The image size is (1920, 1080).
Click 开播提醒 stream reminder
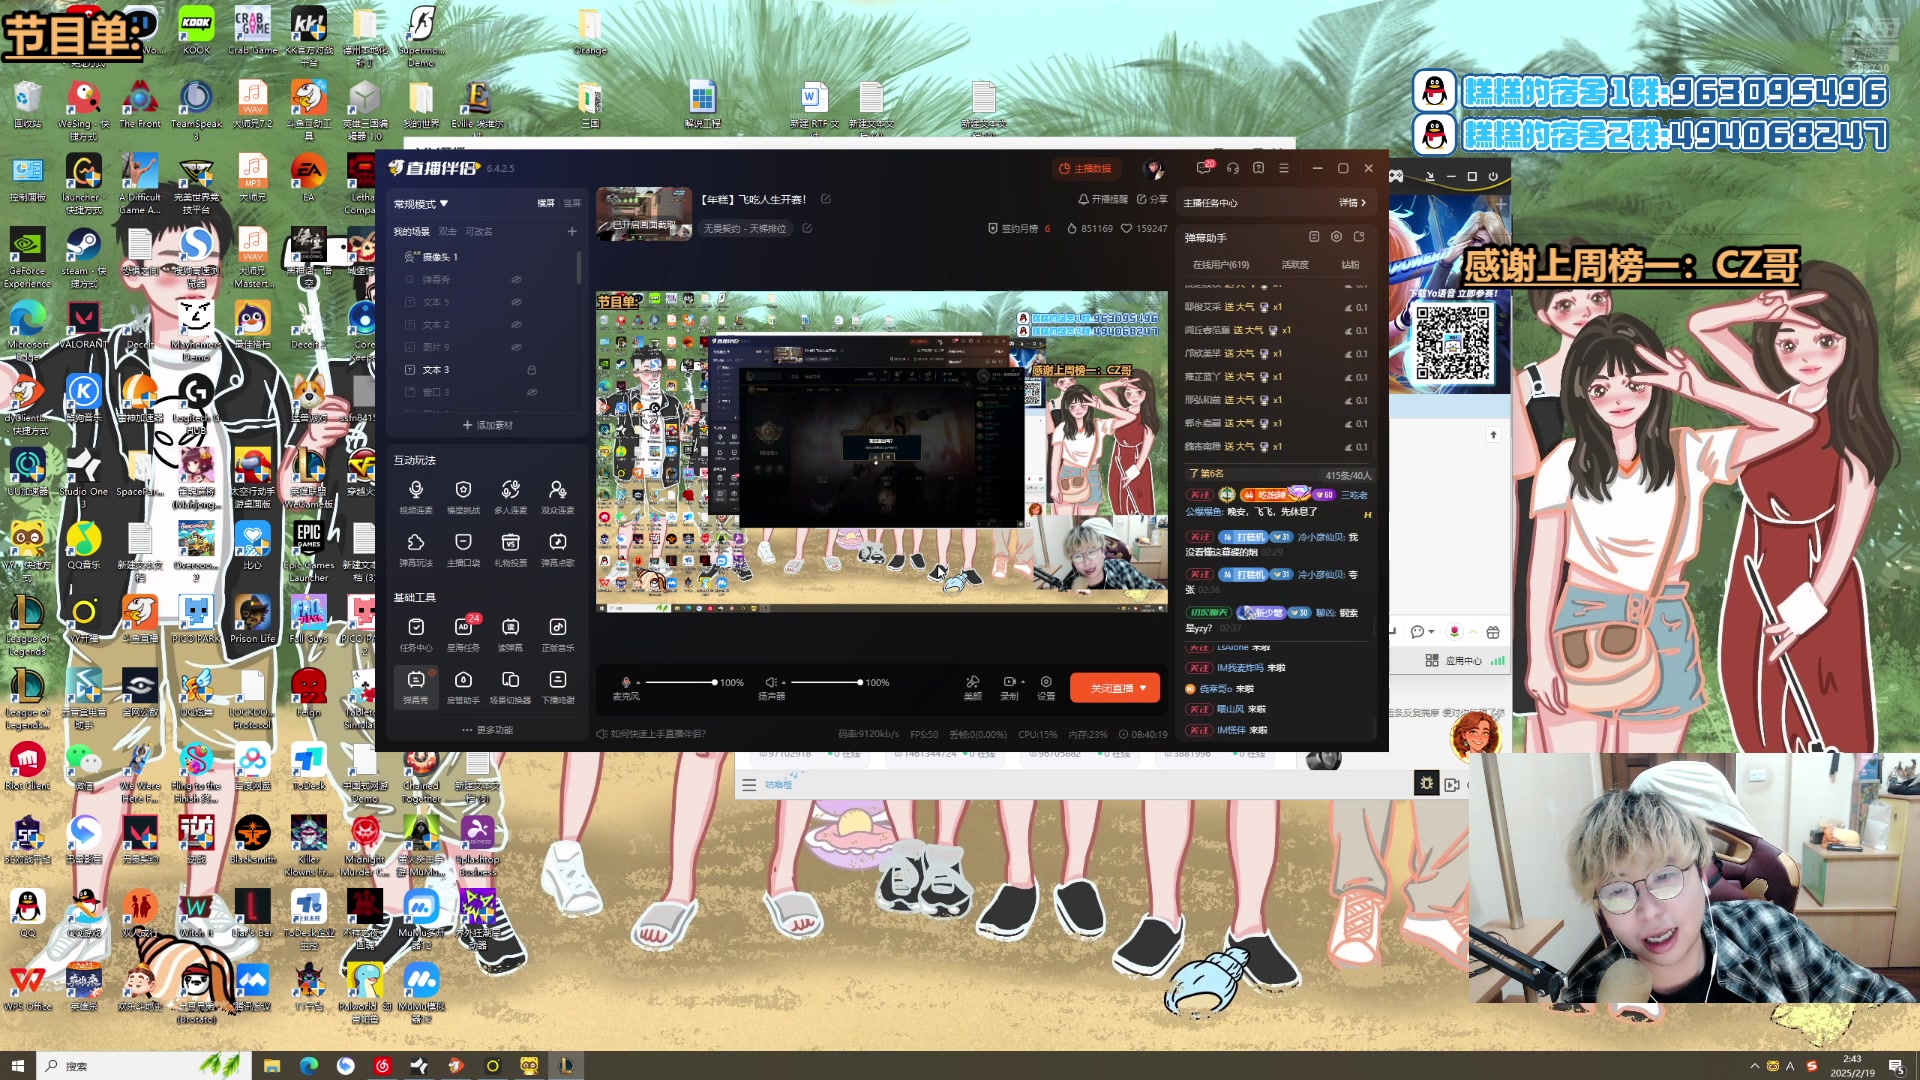pos(1103,199)
